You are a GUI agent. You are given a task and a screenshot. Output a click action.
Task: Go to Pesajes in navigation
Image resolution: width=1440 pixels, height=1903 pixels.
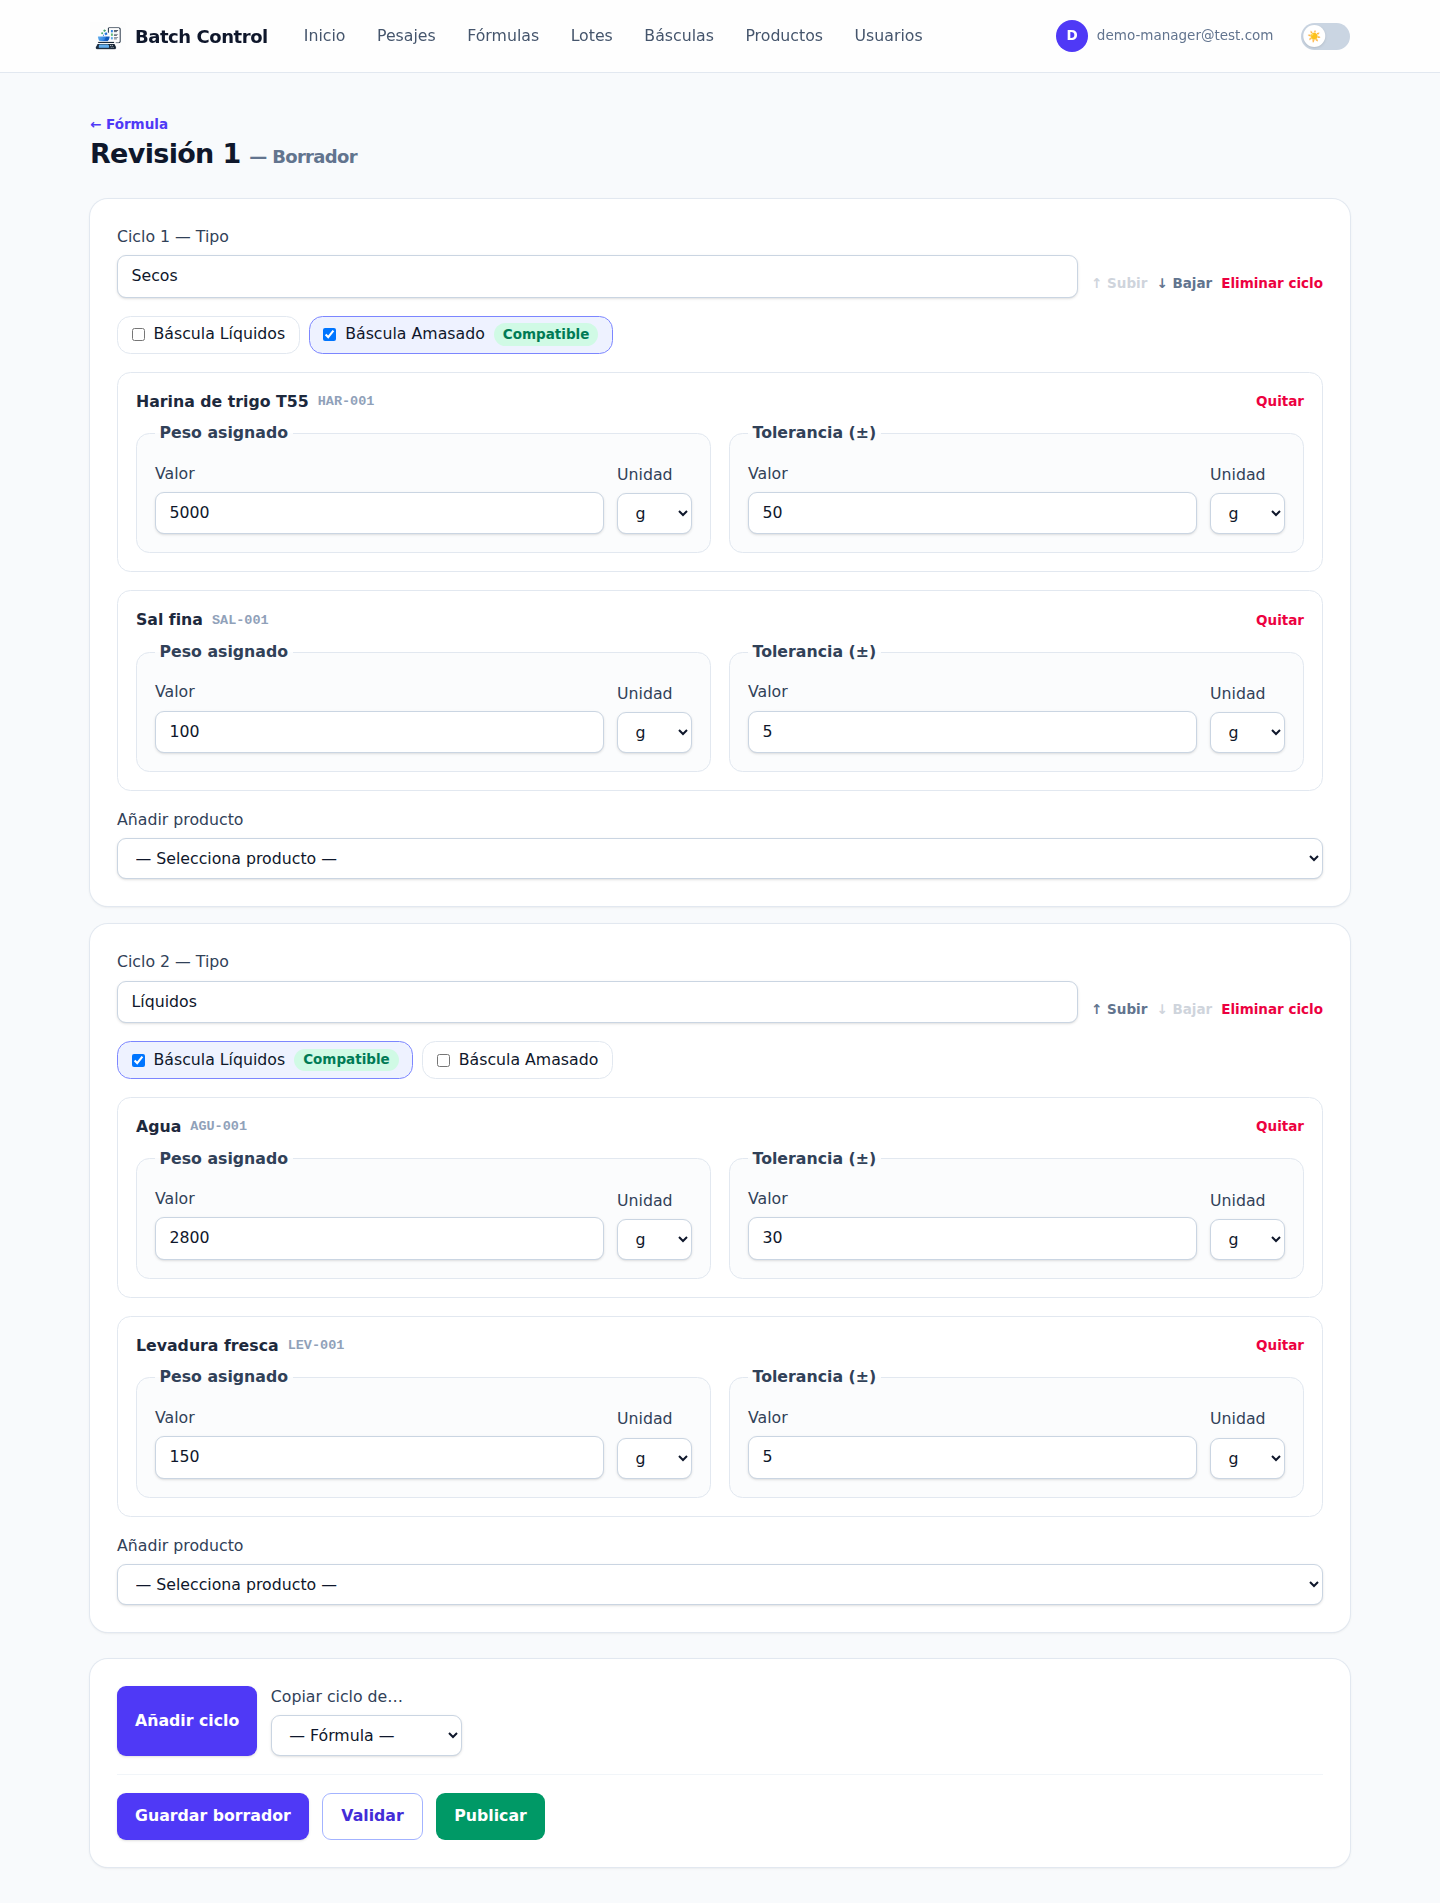[x=406, y=36]
